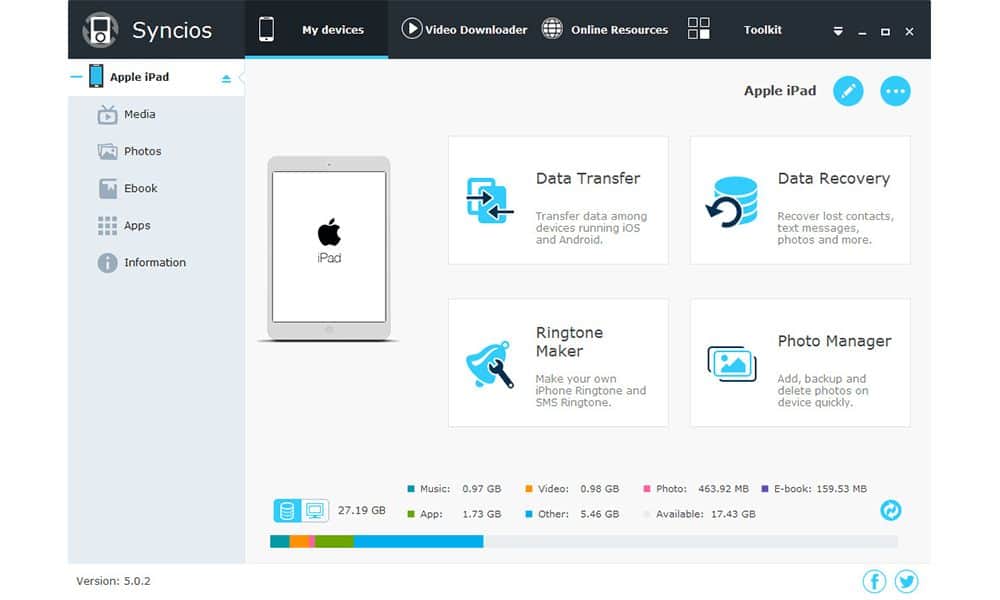The image size is (1000, 600).
Task: Click the Photo Manager picture icon
Action: [x=732, y=363]
